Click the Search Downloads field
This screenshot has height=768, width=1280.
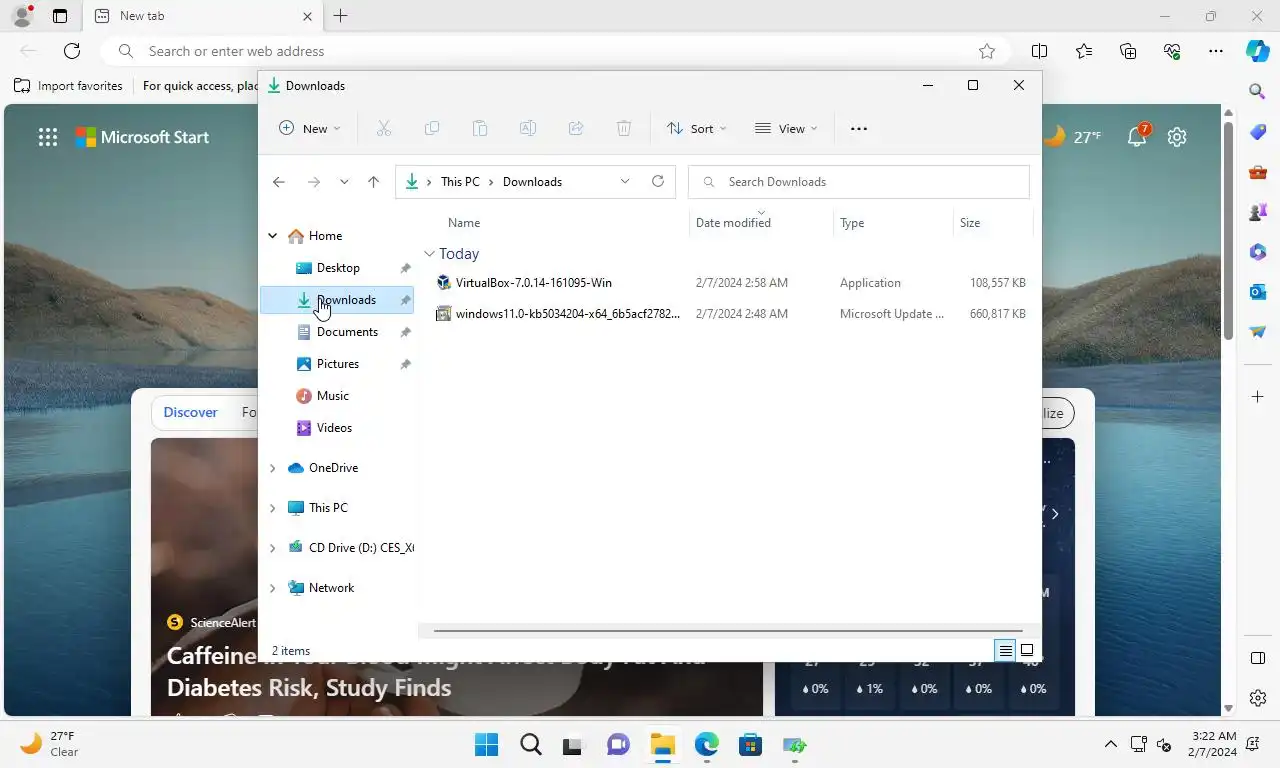point(859,182)
